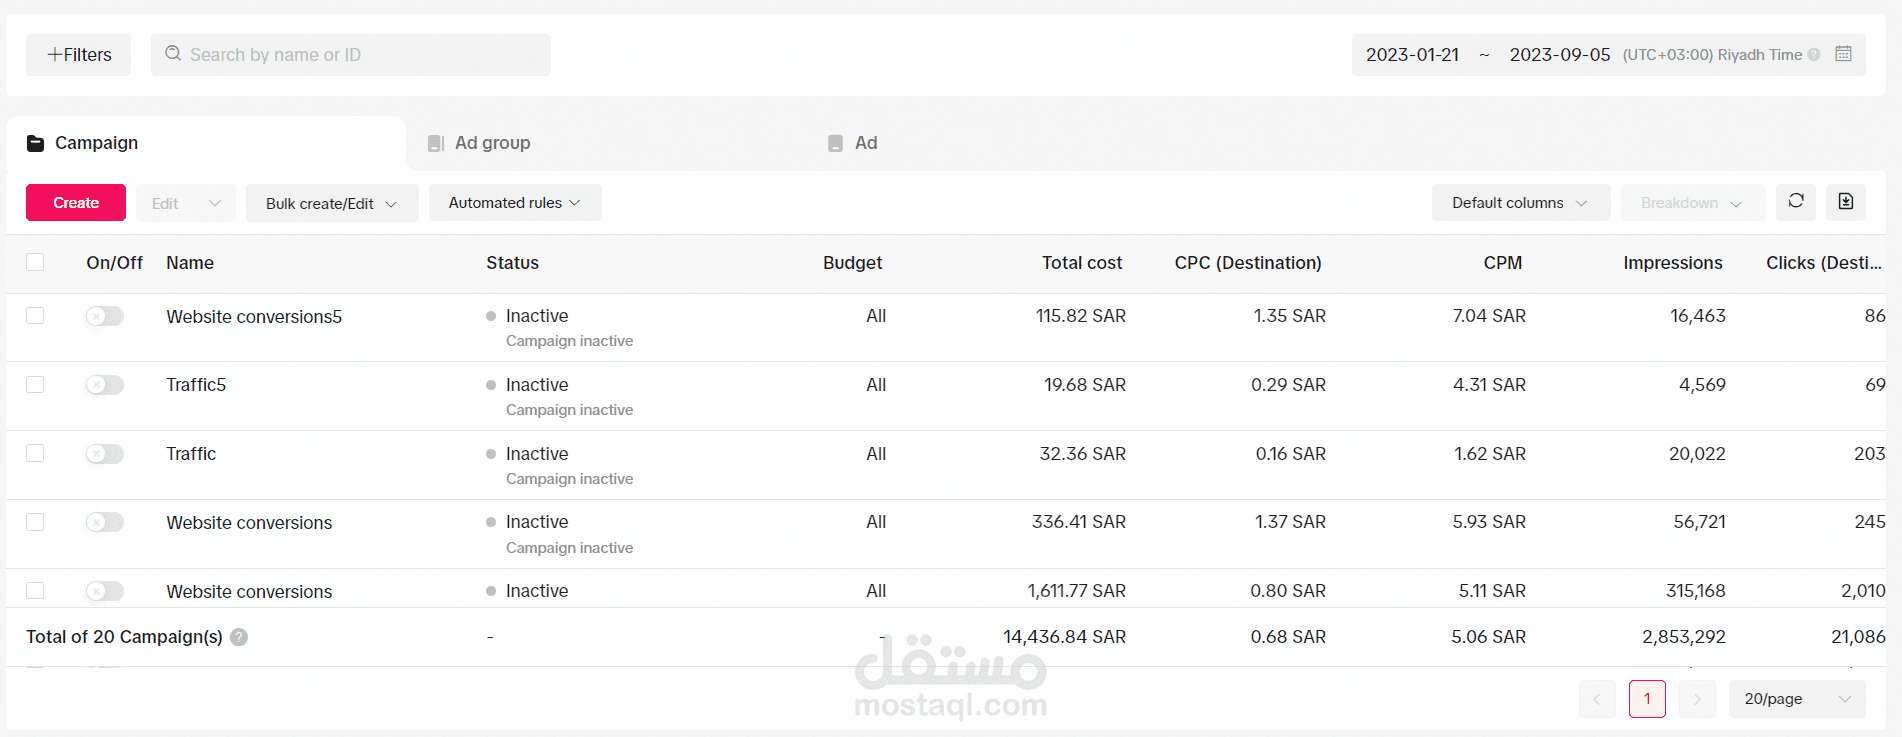Click the next page arrow
This screenshot has height=737, width=1902.
[x=1697, y=699]
